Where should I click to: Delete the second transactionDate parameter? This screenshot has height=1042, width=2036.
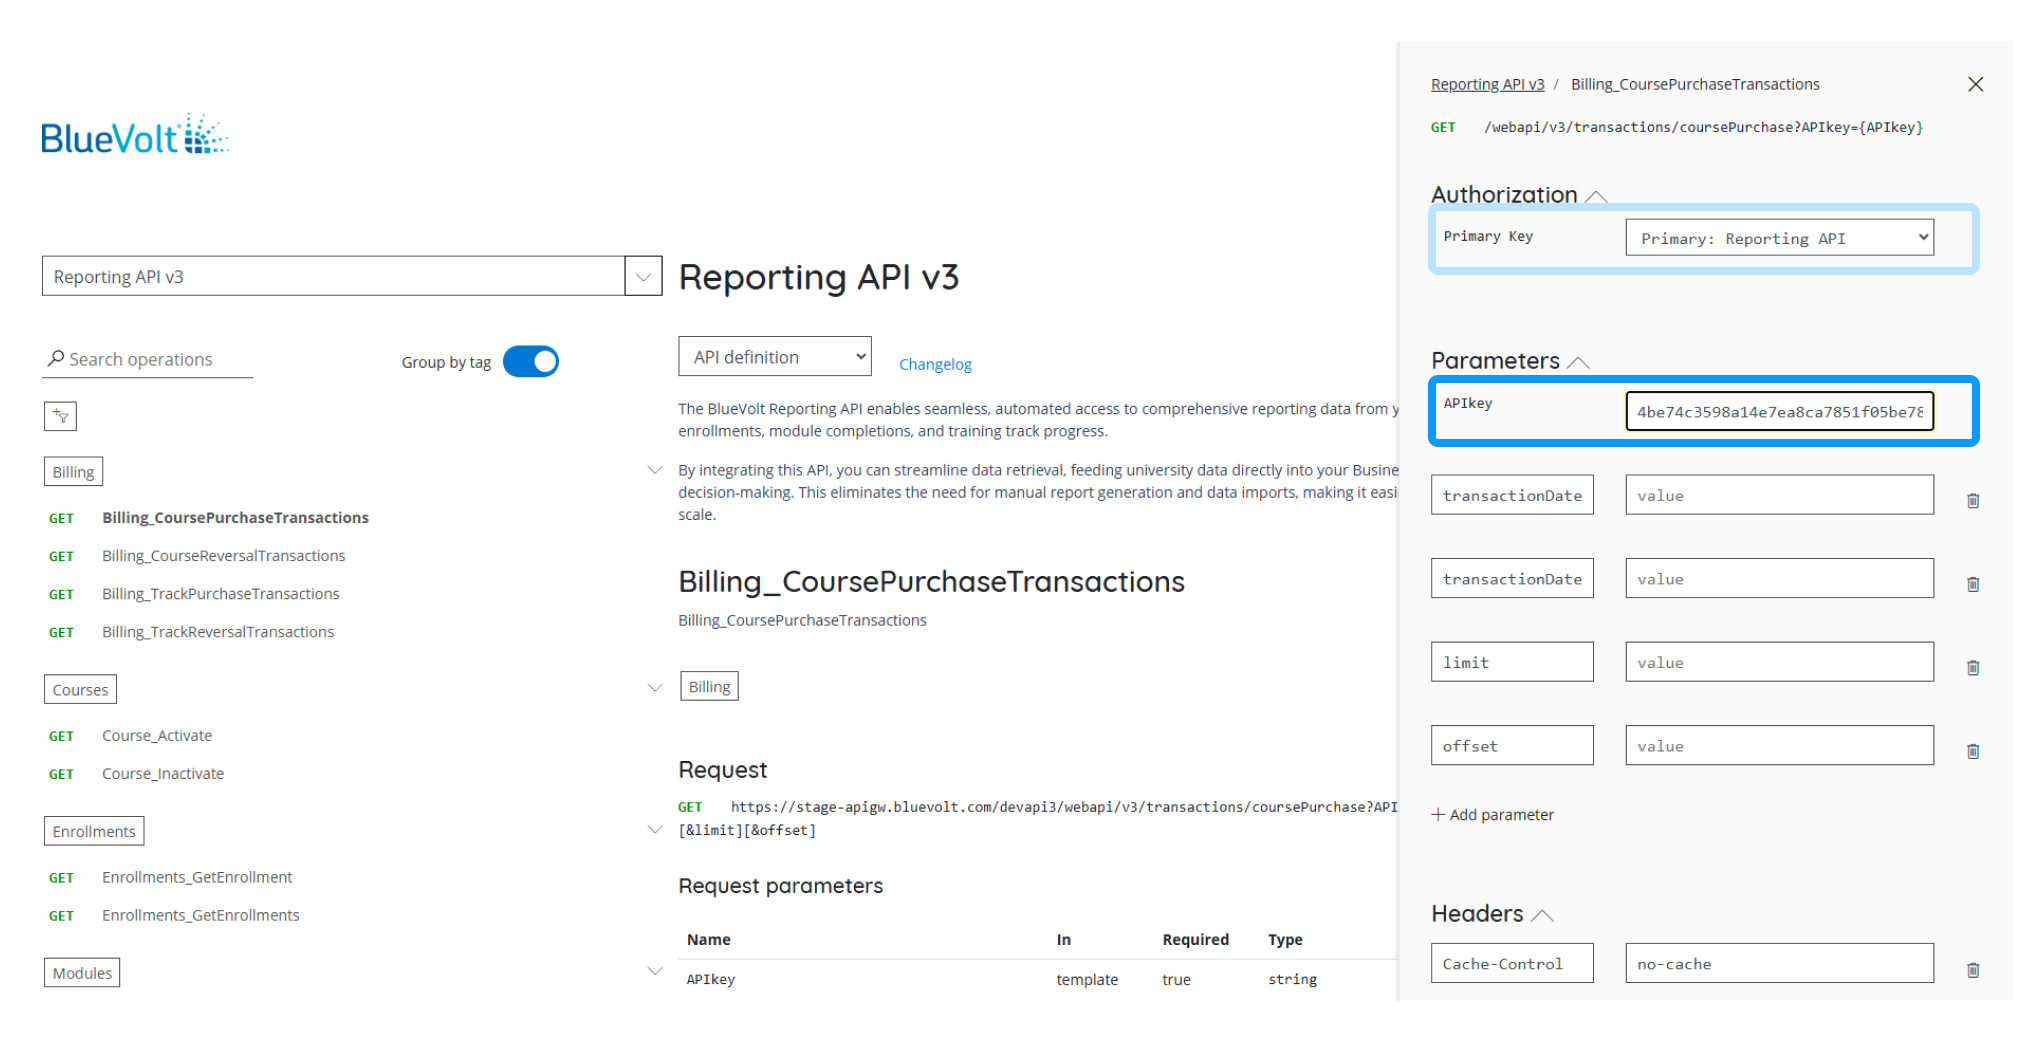point(1972,584)
